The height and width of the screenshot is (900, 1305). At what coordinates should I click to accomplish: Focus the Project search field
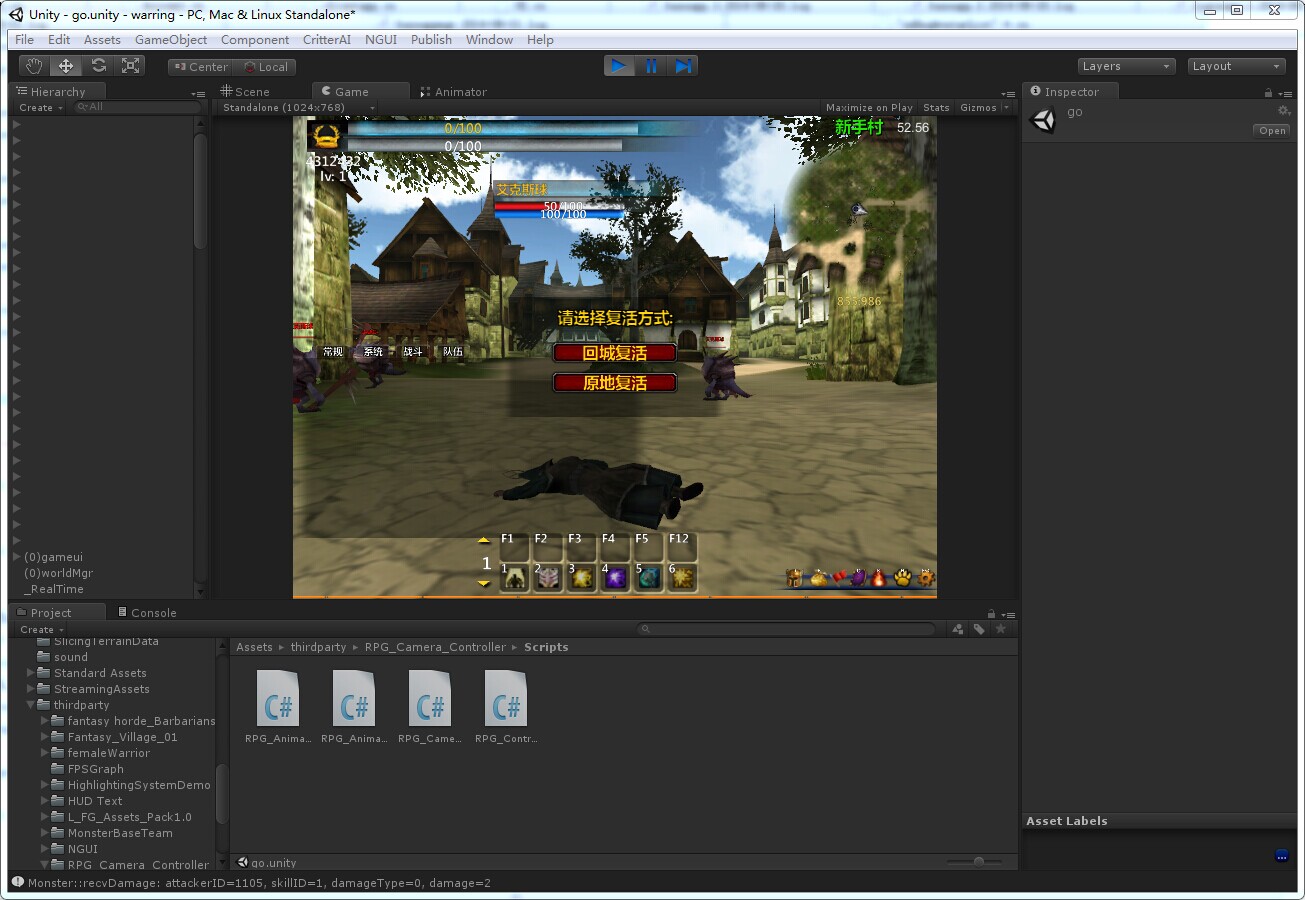[x=787, y=629]
